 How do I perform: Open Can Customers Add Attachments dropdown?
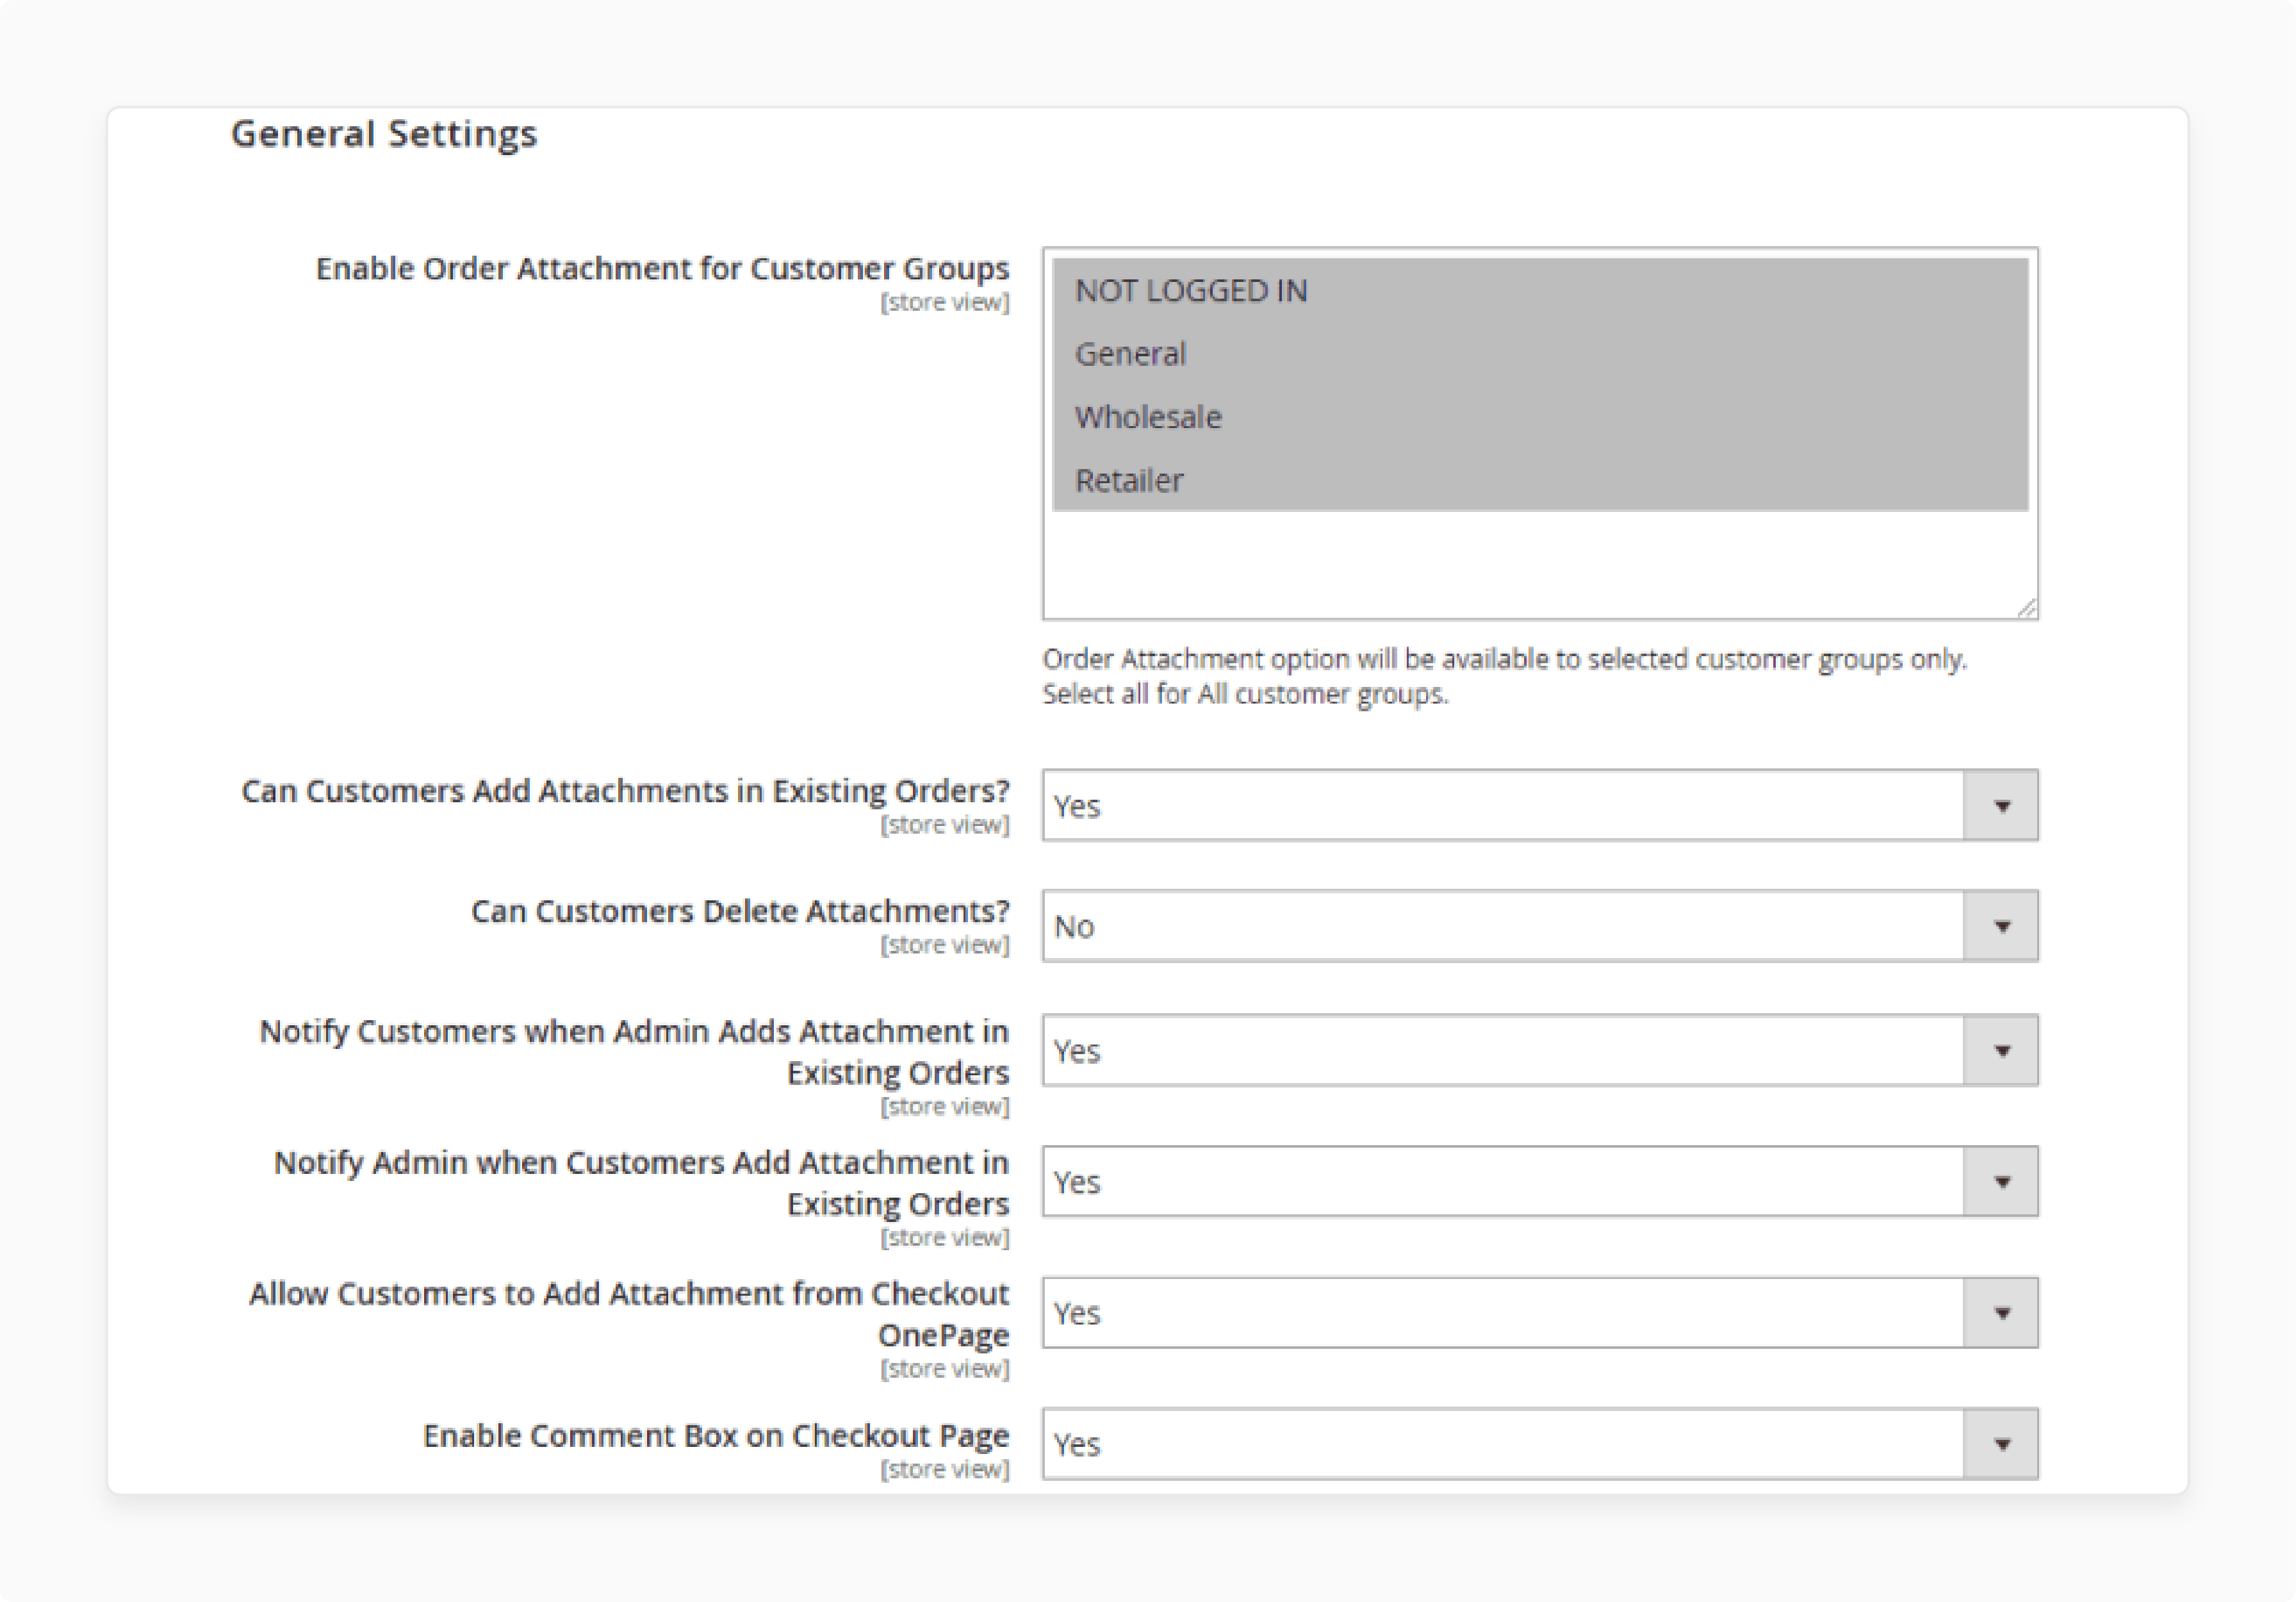click(x=1540, y=805)
